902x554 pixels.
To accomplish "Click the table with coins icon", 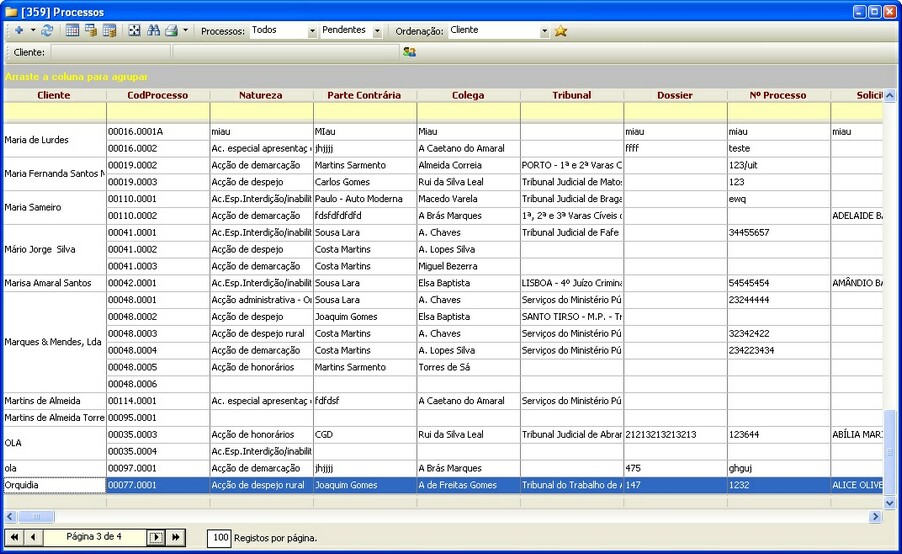I will click(x=109, y=30).
